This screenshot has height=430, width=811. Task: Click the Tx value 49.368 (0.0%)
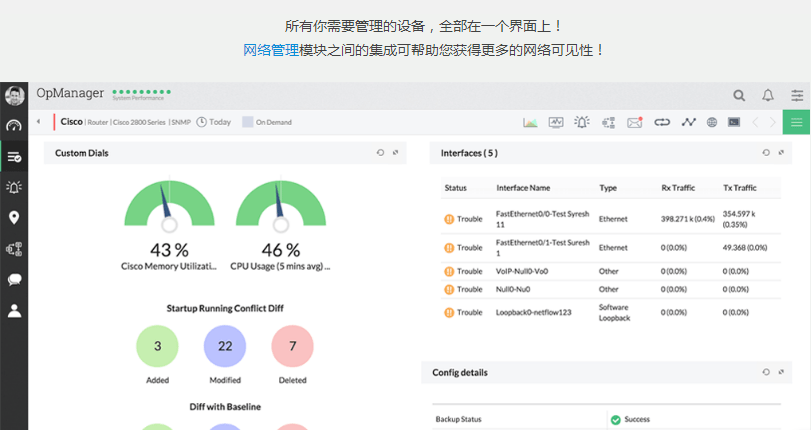coord(745,248)
